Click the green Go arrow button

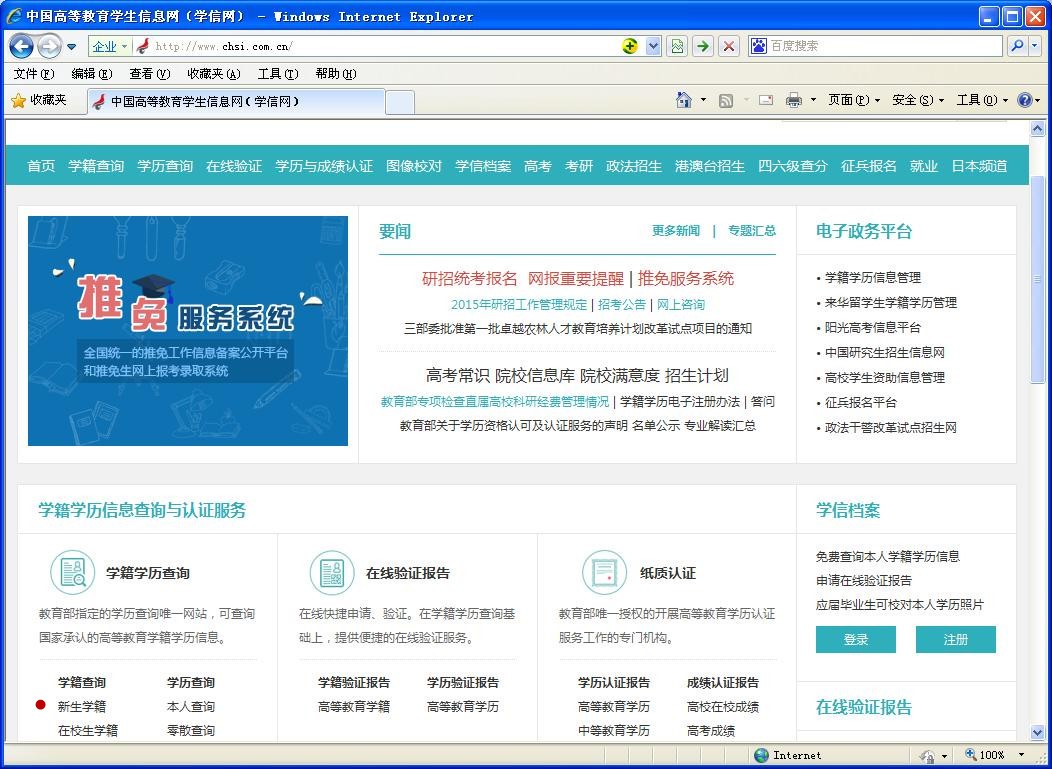pyautogui.click(x=703, y=46)
